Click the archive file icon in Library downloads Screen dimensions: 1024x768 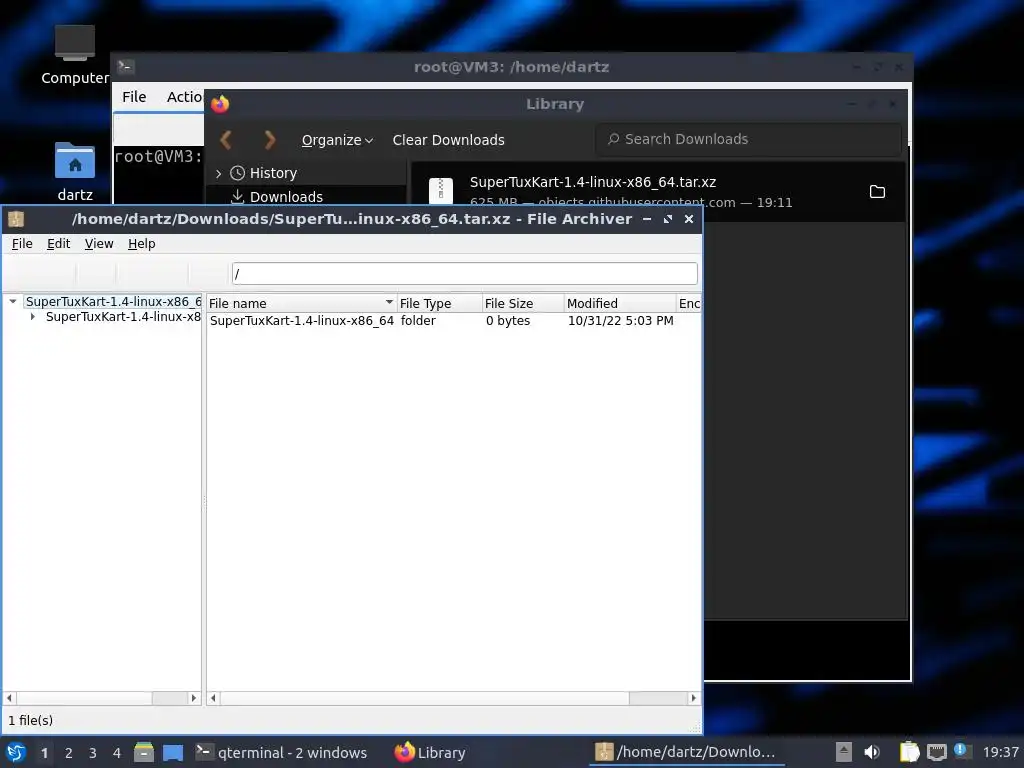click(441, 191)
